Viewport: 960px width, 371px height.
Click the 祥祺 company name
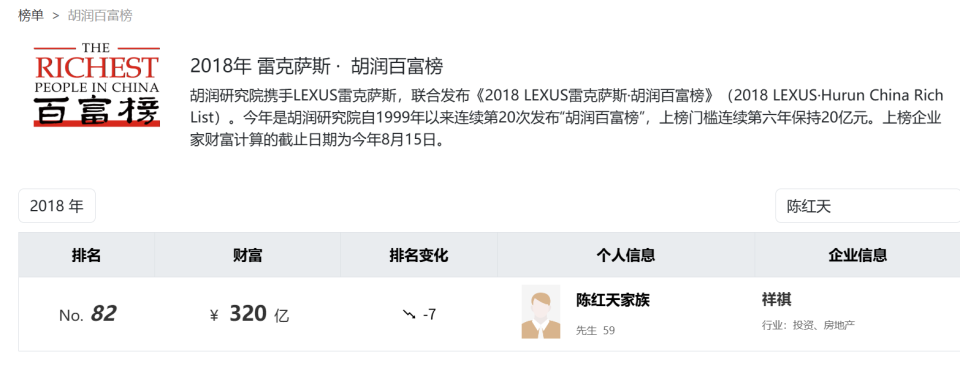[776, 300]
